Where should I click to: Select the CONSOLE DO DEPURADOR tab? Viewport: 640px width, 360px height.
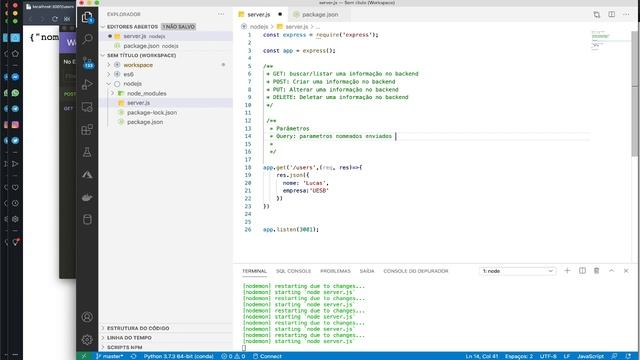[x=416, y=271]
